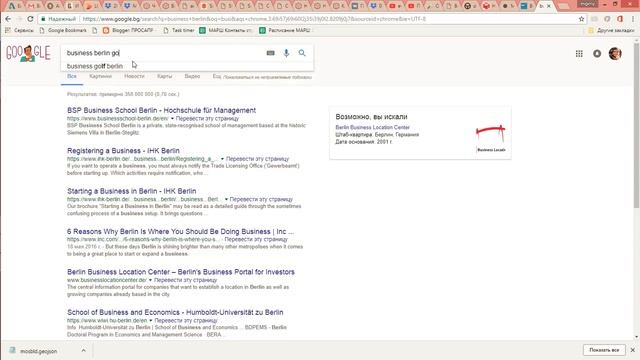Translate the BSP Business School page
640x360 pixels.
pos(207,118)
